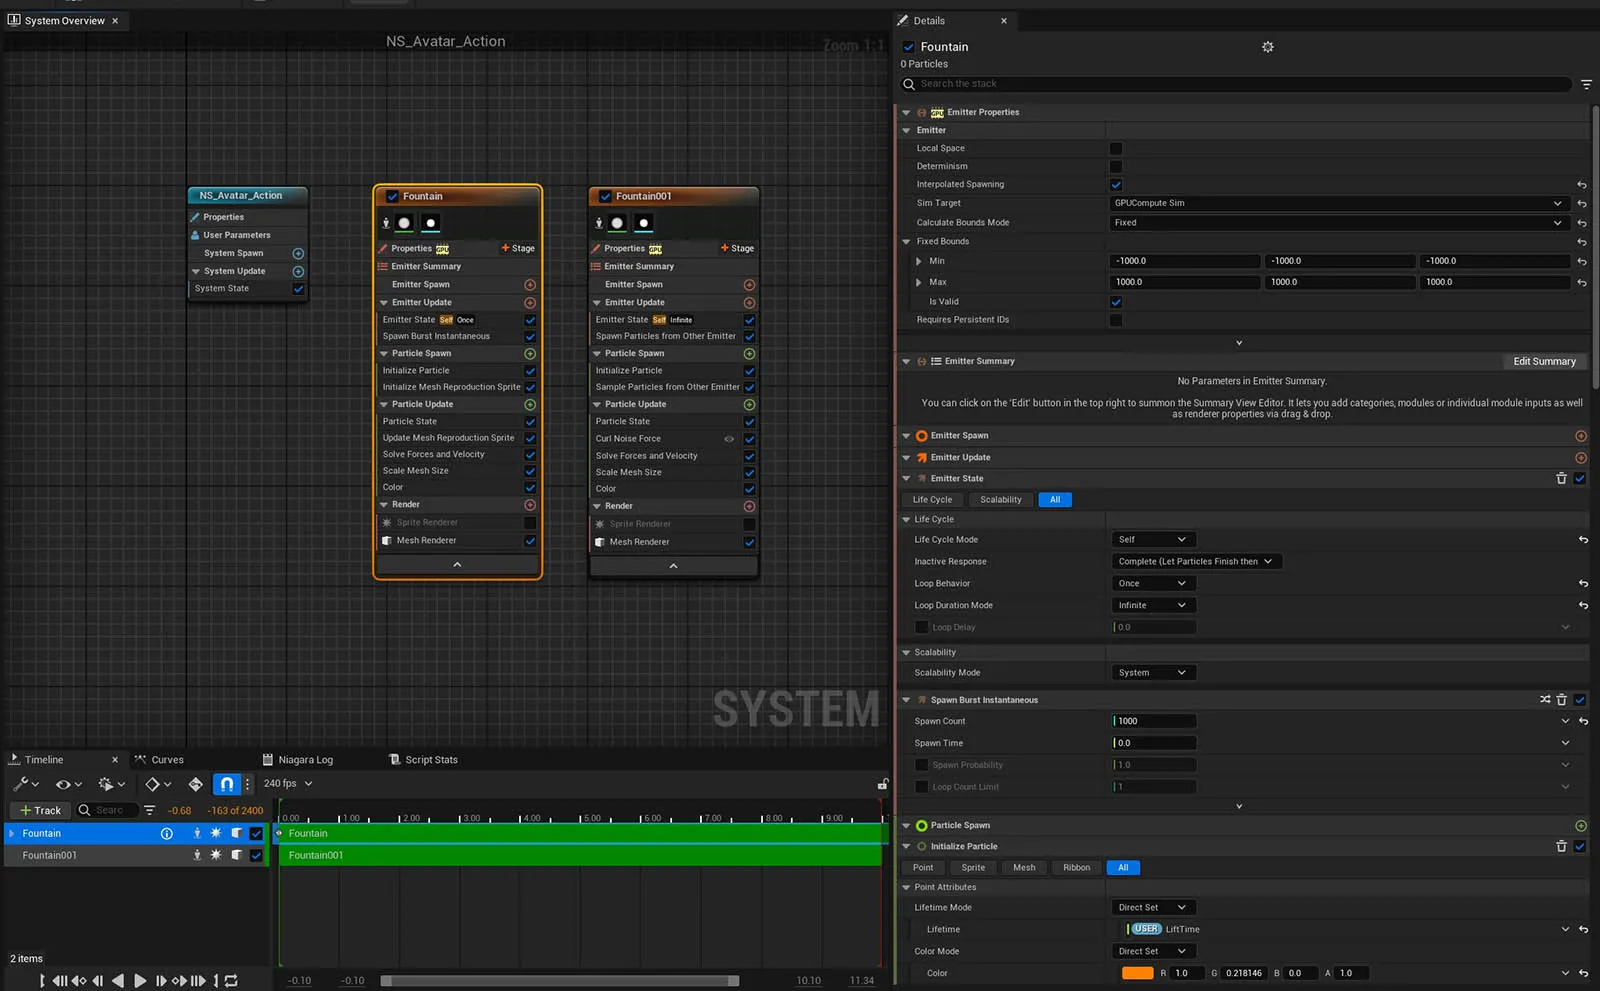Image resolution: width=1600 pixels, height=991 pixels.
Task: Play the timeline forward
Action: point(140,981)
